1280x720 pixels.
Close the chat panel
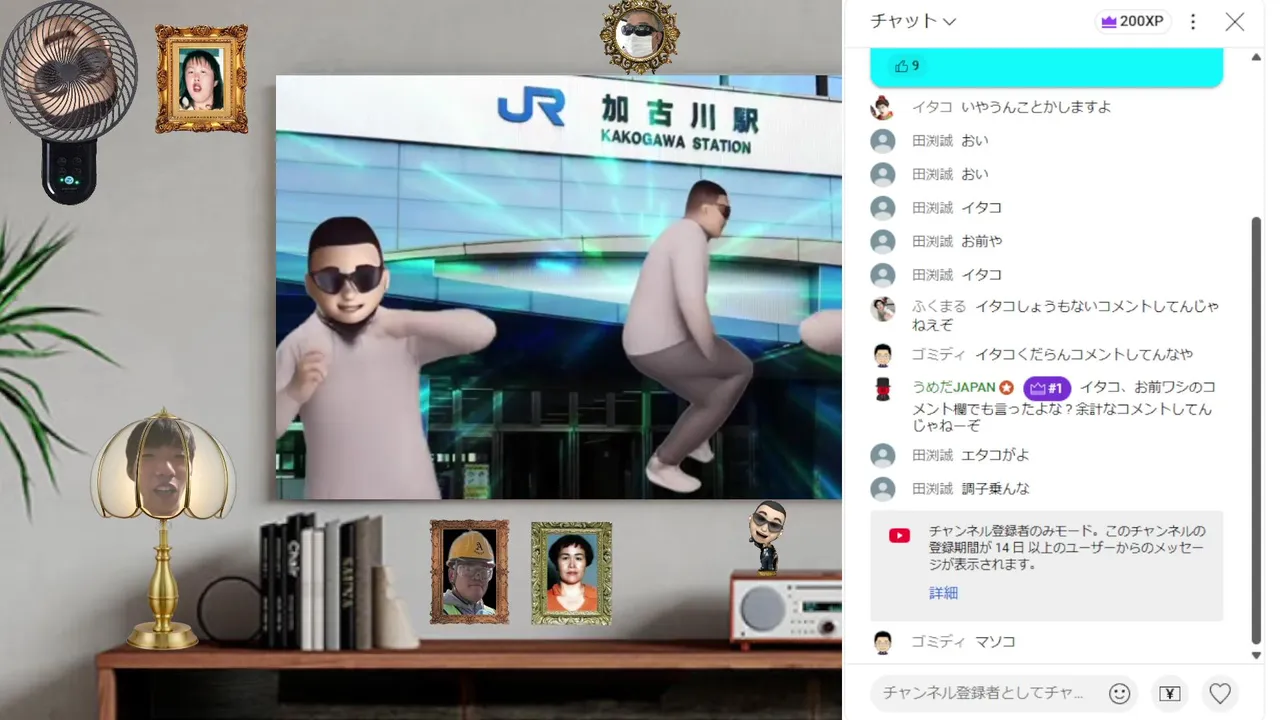coord(1235,21)
